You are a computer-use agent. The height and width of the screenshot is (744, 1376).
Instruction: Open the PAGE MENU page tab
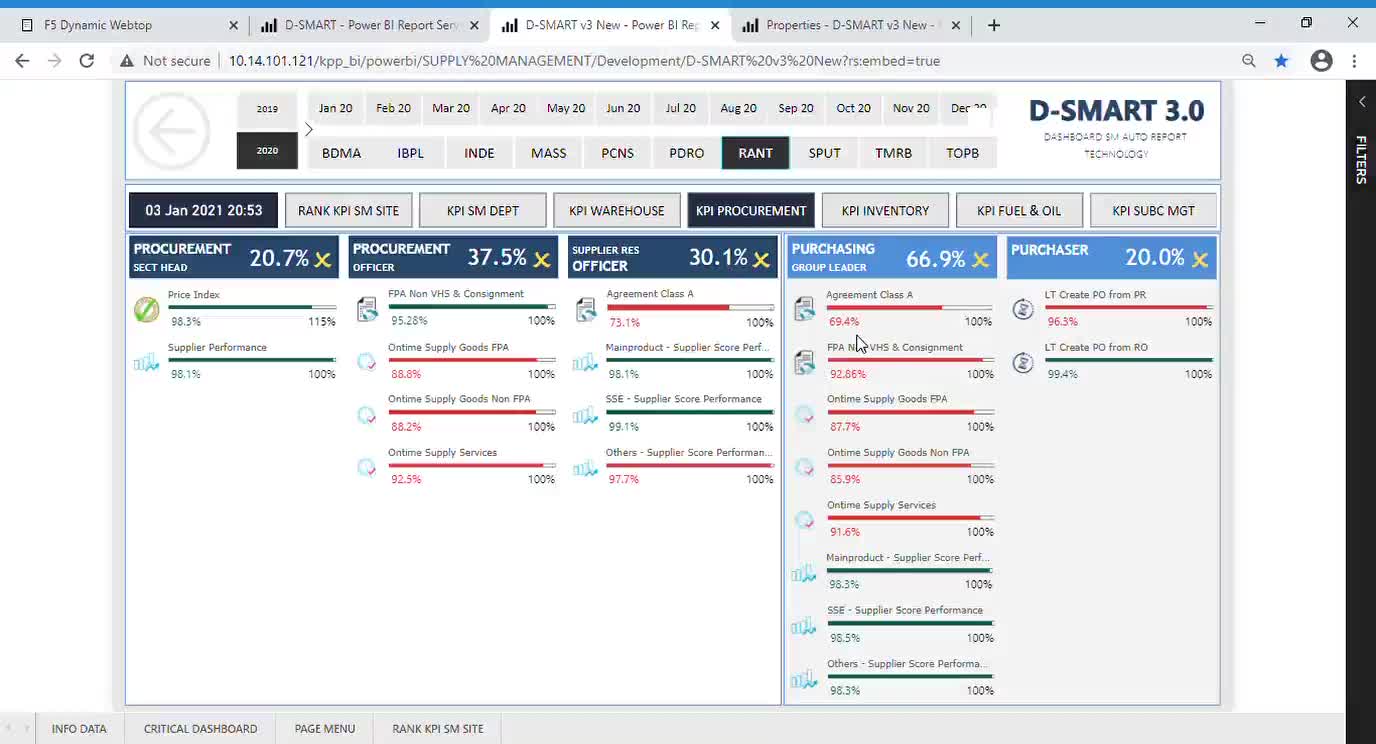(x=325, y=729)
